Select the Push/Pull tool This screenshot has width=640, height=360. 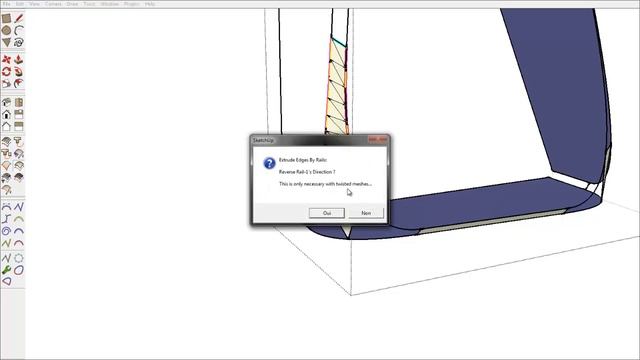point(19,60)
